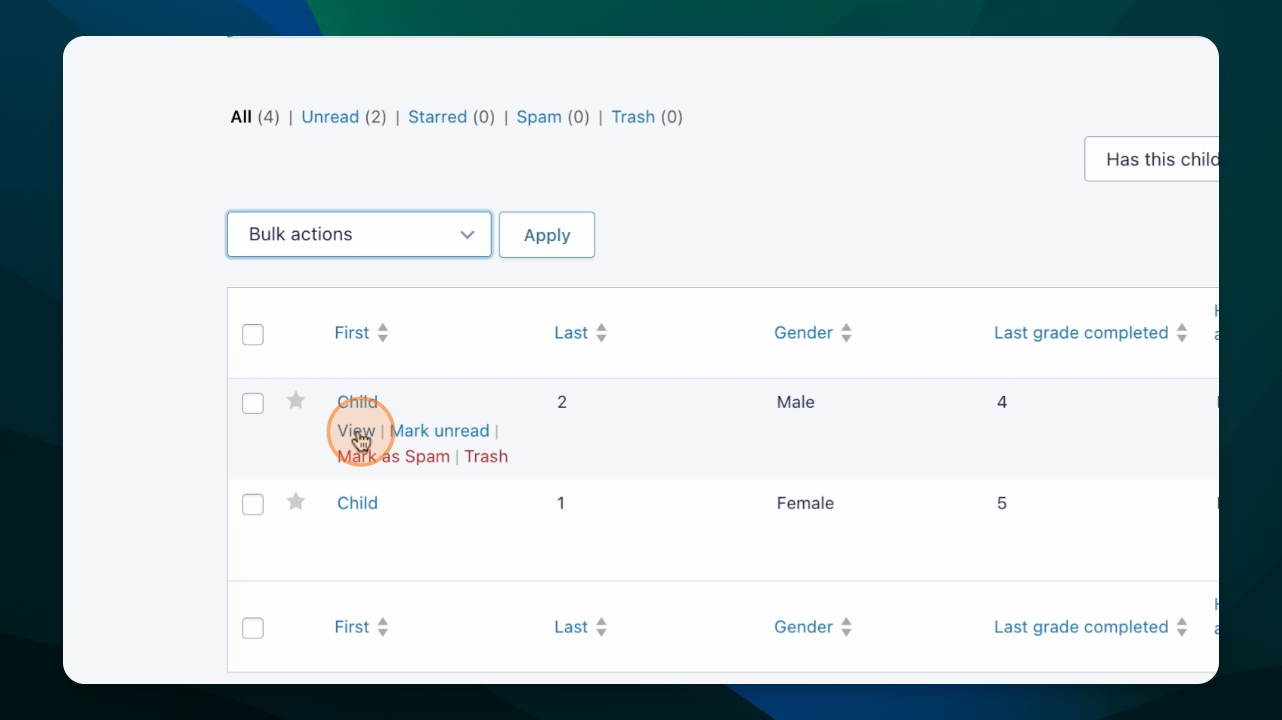Click sort arrows beside Last in the table footer
1282x720 pixels.
coord(601,627)
